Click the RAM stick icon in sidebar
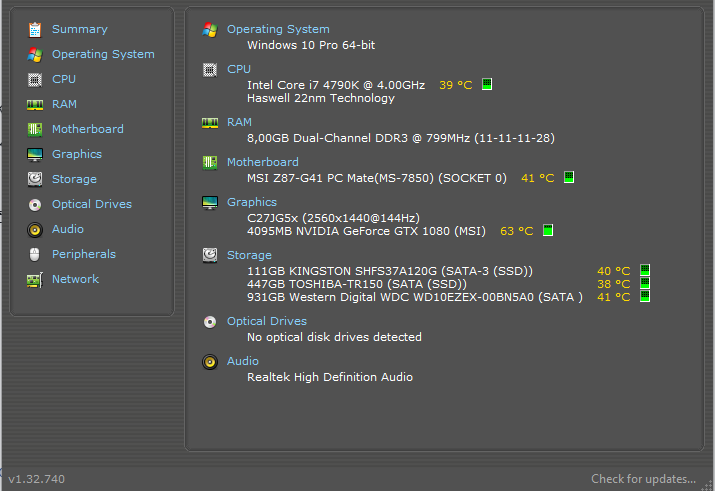Viewport: 715px width, 491px height. (x=35, y=105)
